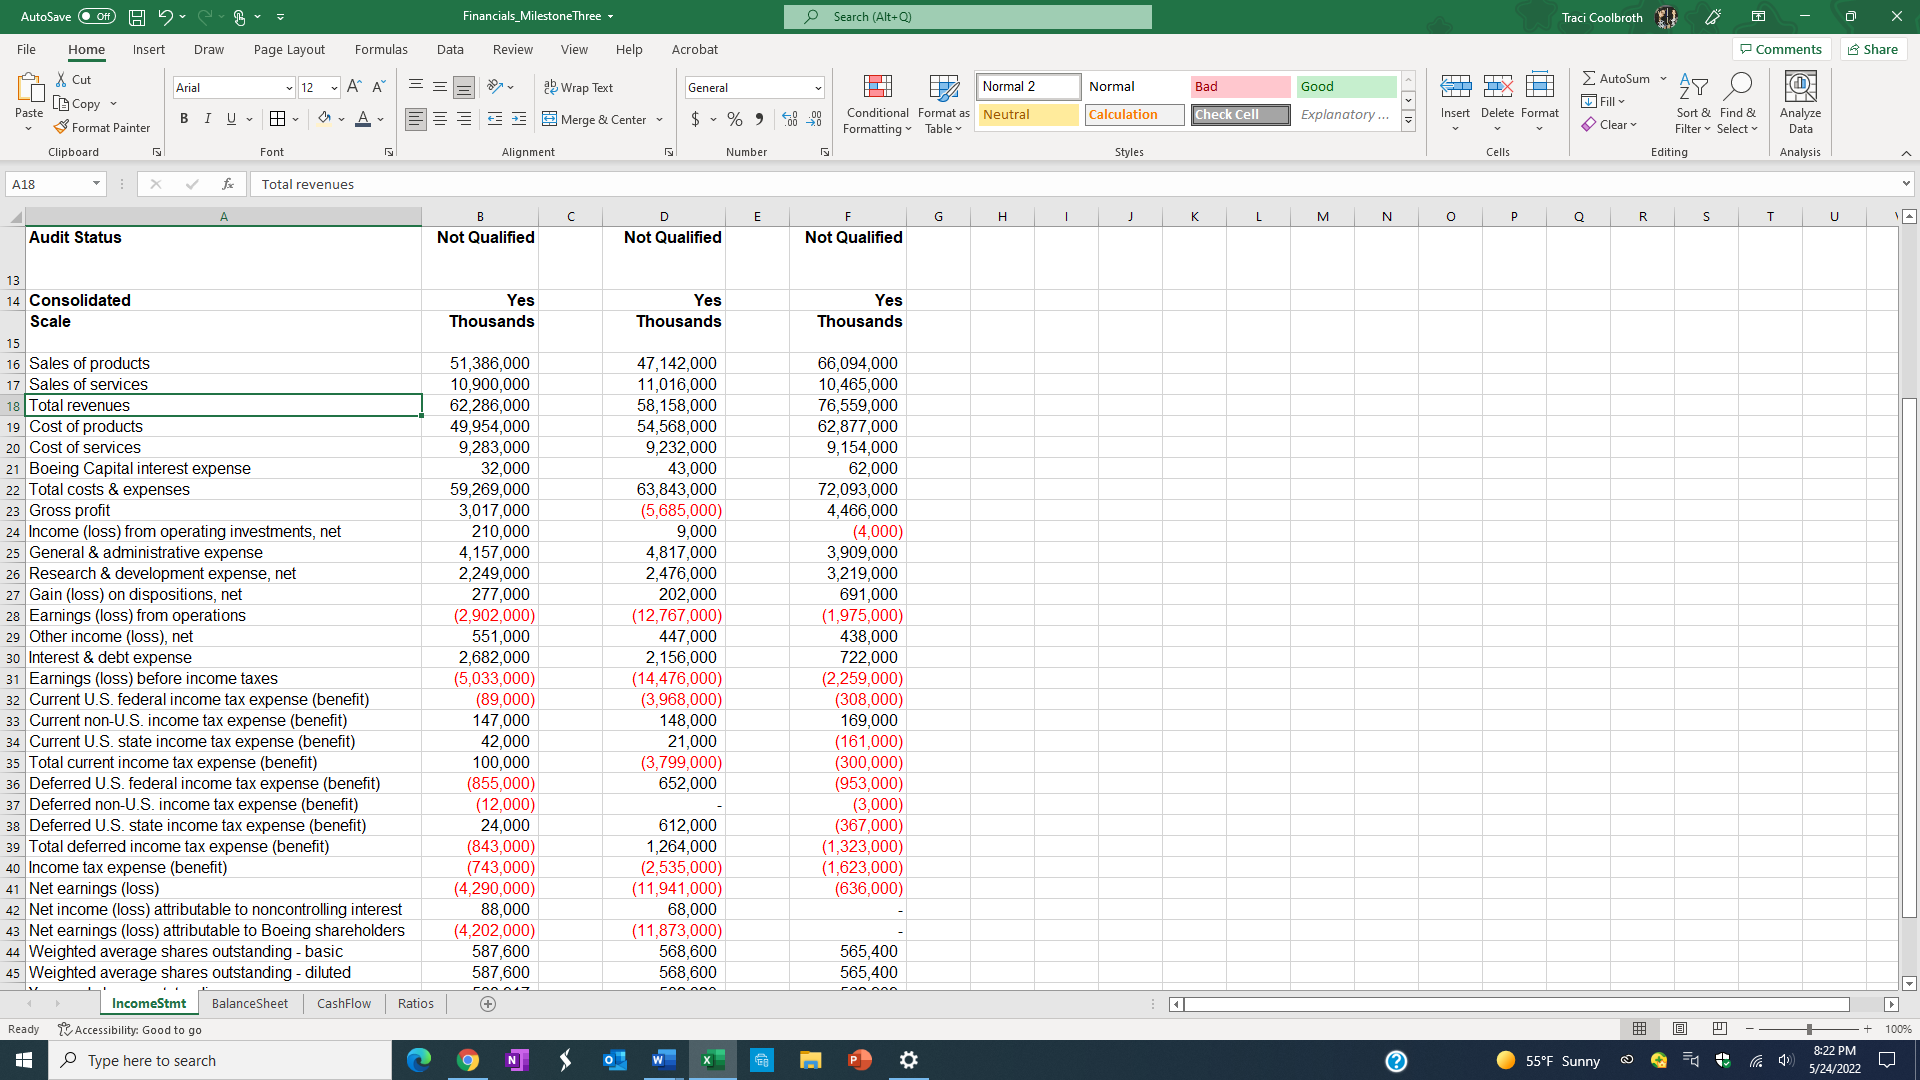Screen dimensions: 1920x1080
Task: Open the font size dropdown
Action: [x=333, y=88]
